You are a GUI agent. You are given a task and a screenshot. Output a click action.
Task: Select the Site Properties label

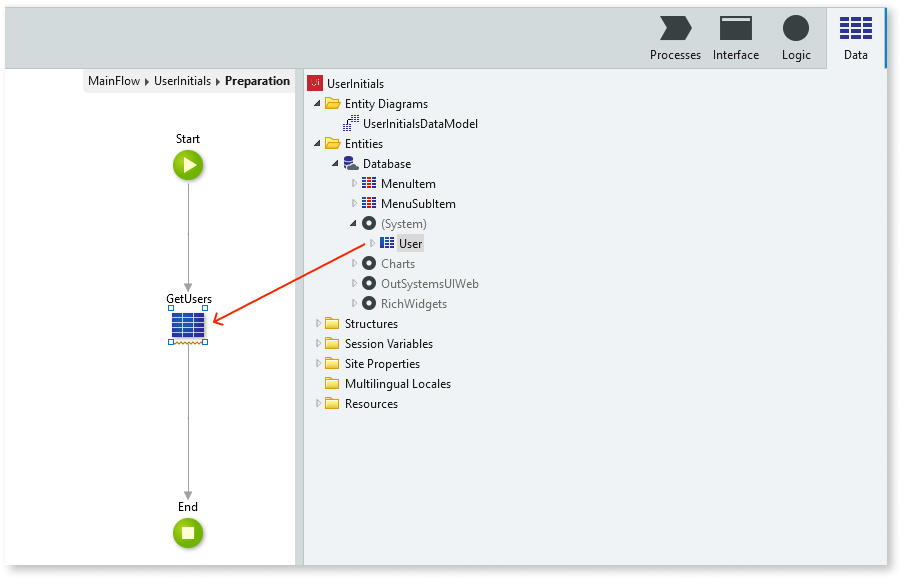click(x=383, y=364)
